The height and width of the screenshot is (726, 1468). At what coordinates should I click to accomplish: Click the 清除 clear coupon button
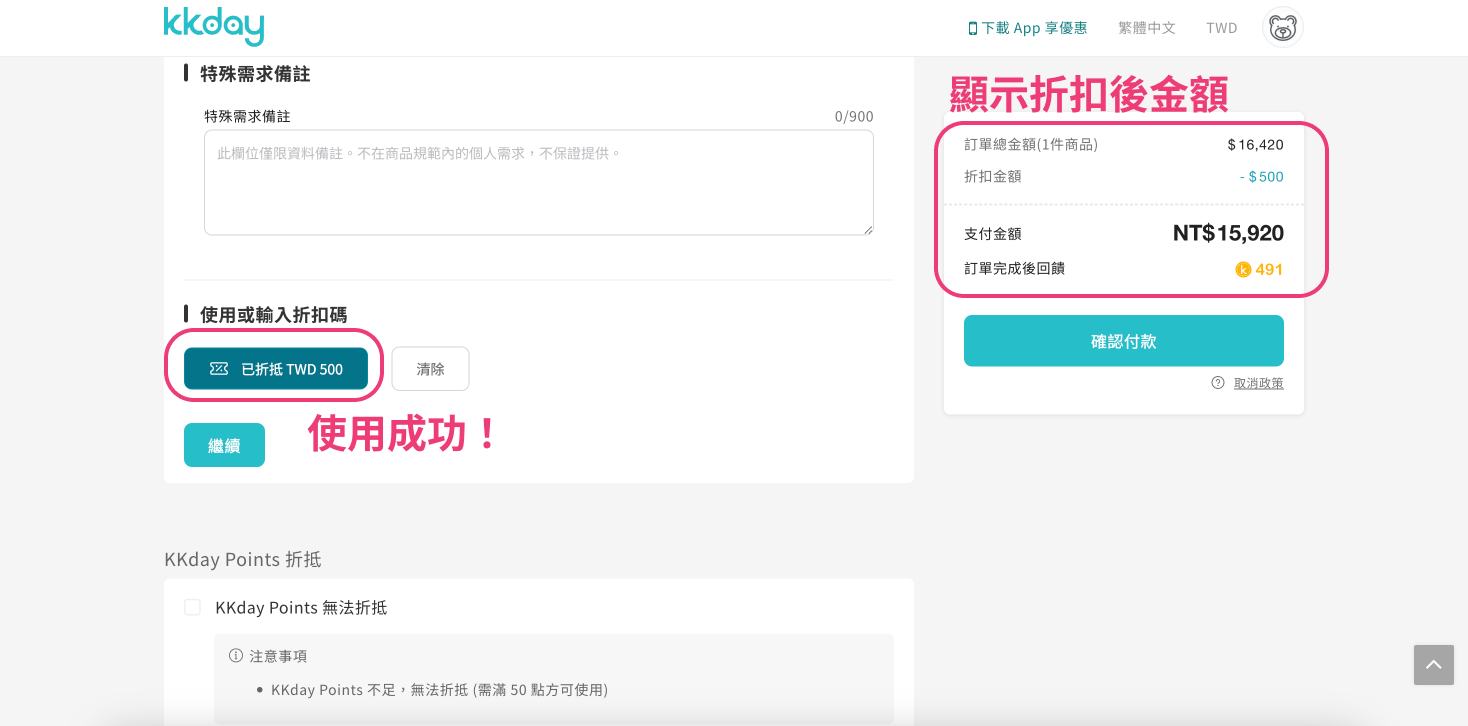click(x=430, y=368)
